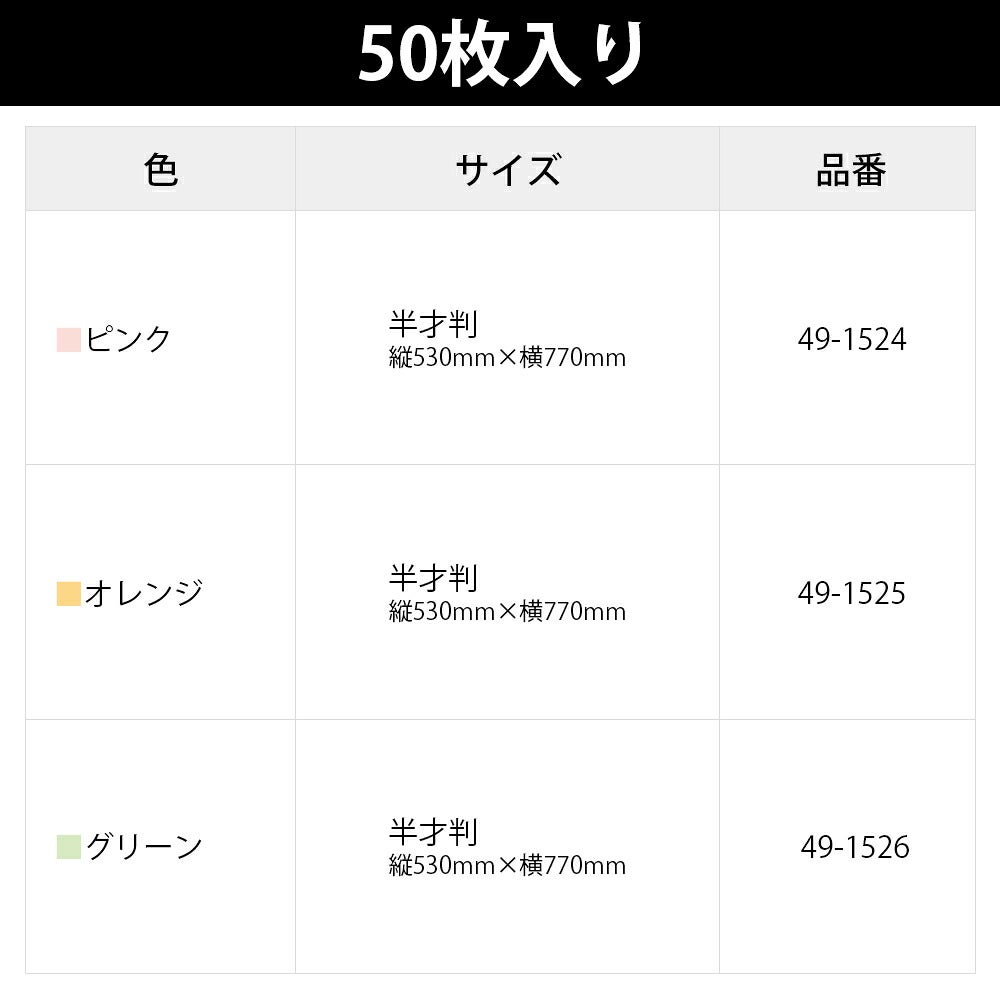Click the 色 column header
The height and width of the screenshot is (1000, 1000).
161,170
